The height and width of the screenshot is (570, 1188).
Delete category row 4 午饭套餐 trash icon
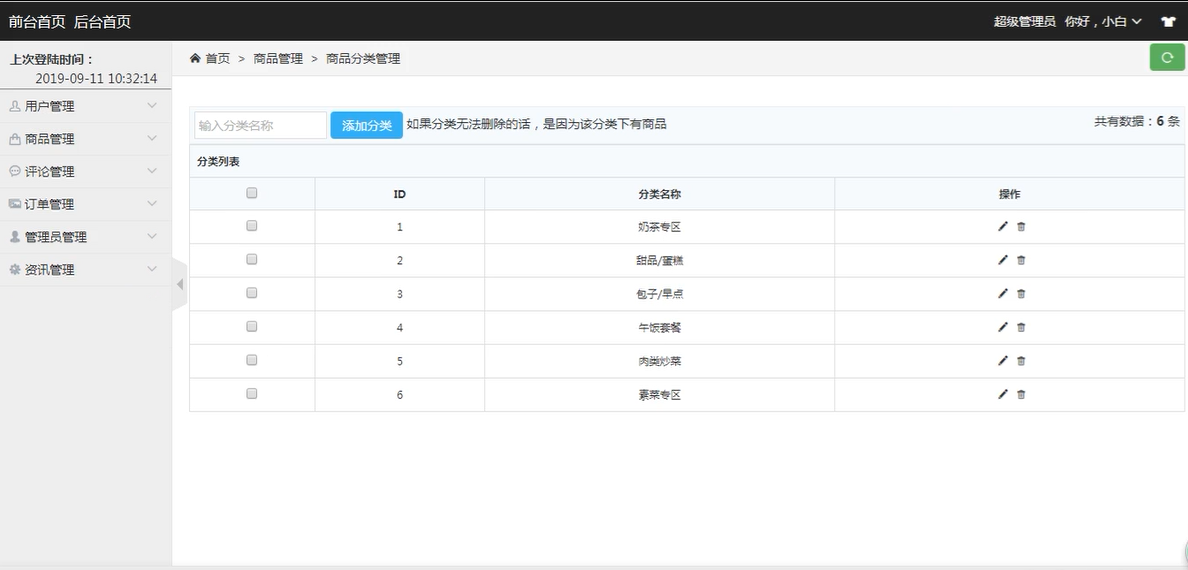(x=1021, y=327)
